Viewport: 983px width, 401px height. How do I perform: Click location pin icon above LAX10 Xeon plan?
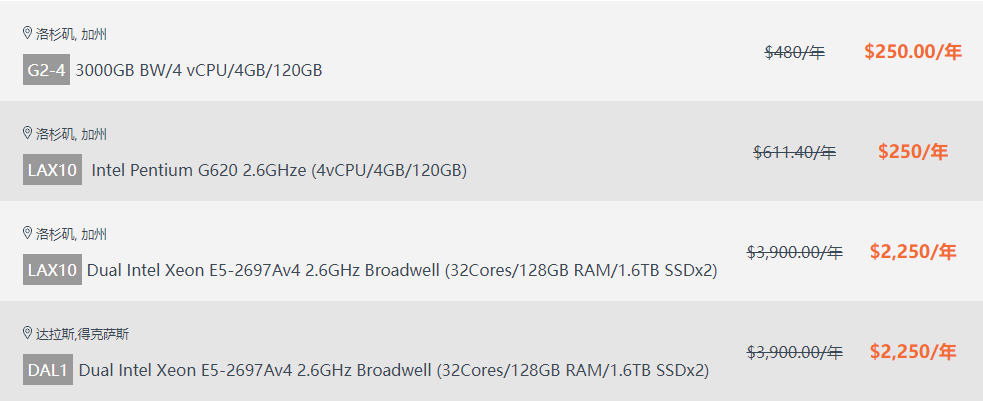tap(28, 233)
